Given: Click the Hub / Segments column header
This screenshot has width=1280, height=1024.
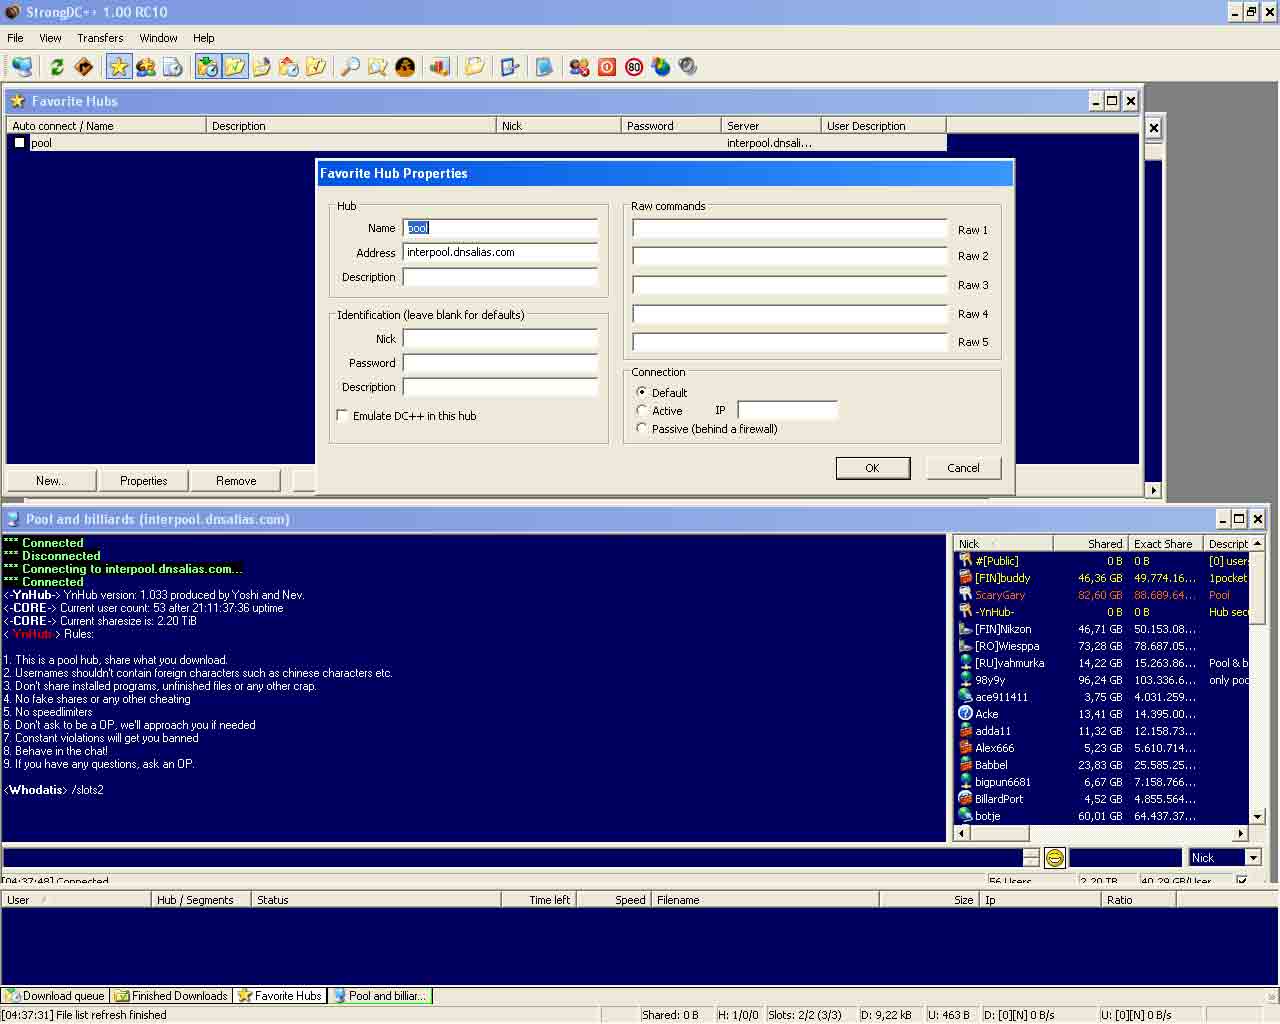Looking at the screenshot, I should point(200,900).
